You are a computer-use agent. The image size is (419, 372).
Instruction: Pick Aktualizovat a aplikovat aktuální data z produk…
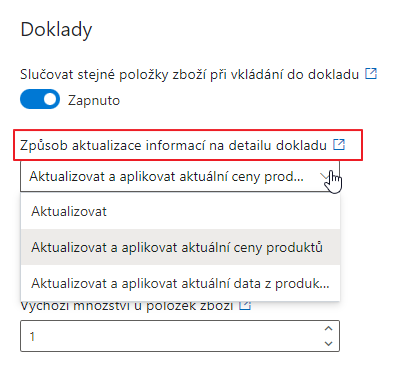180,283
